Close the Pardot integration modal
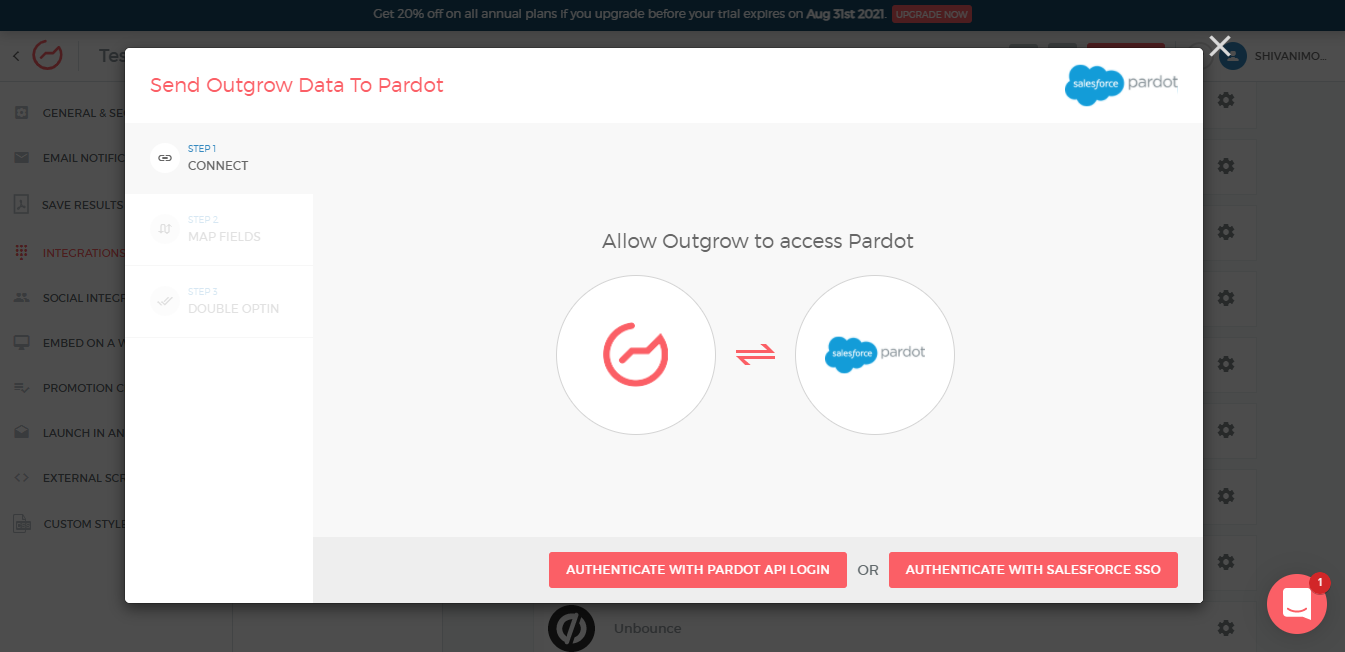1345x652 pixels. (1219, 45)
